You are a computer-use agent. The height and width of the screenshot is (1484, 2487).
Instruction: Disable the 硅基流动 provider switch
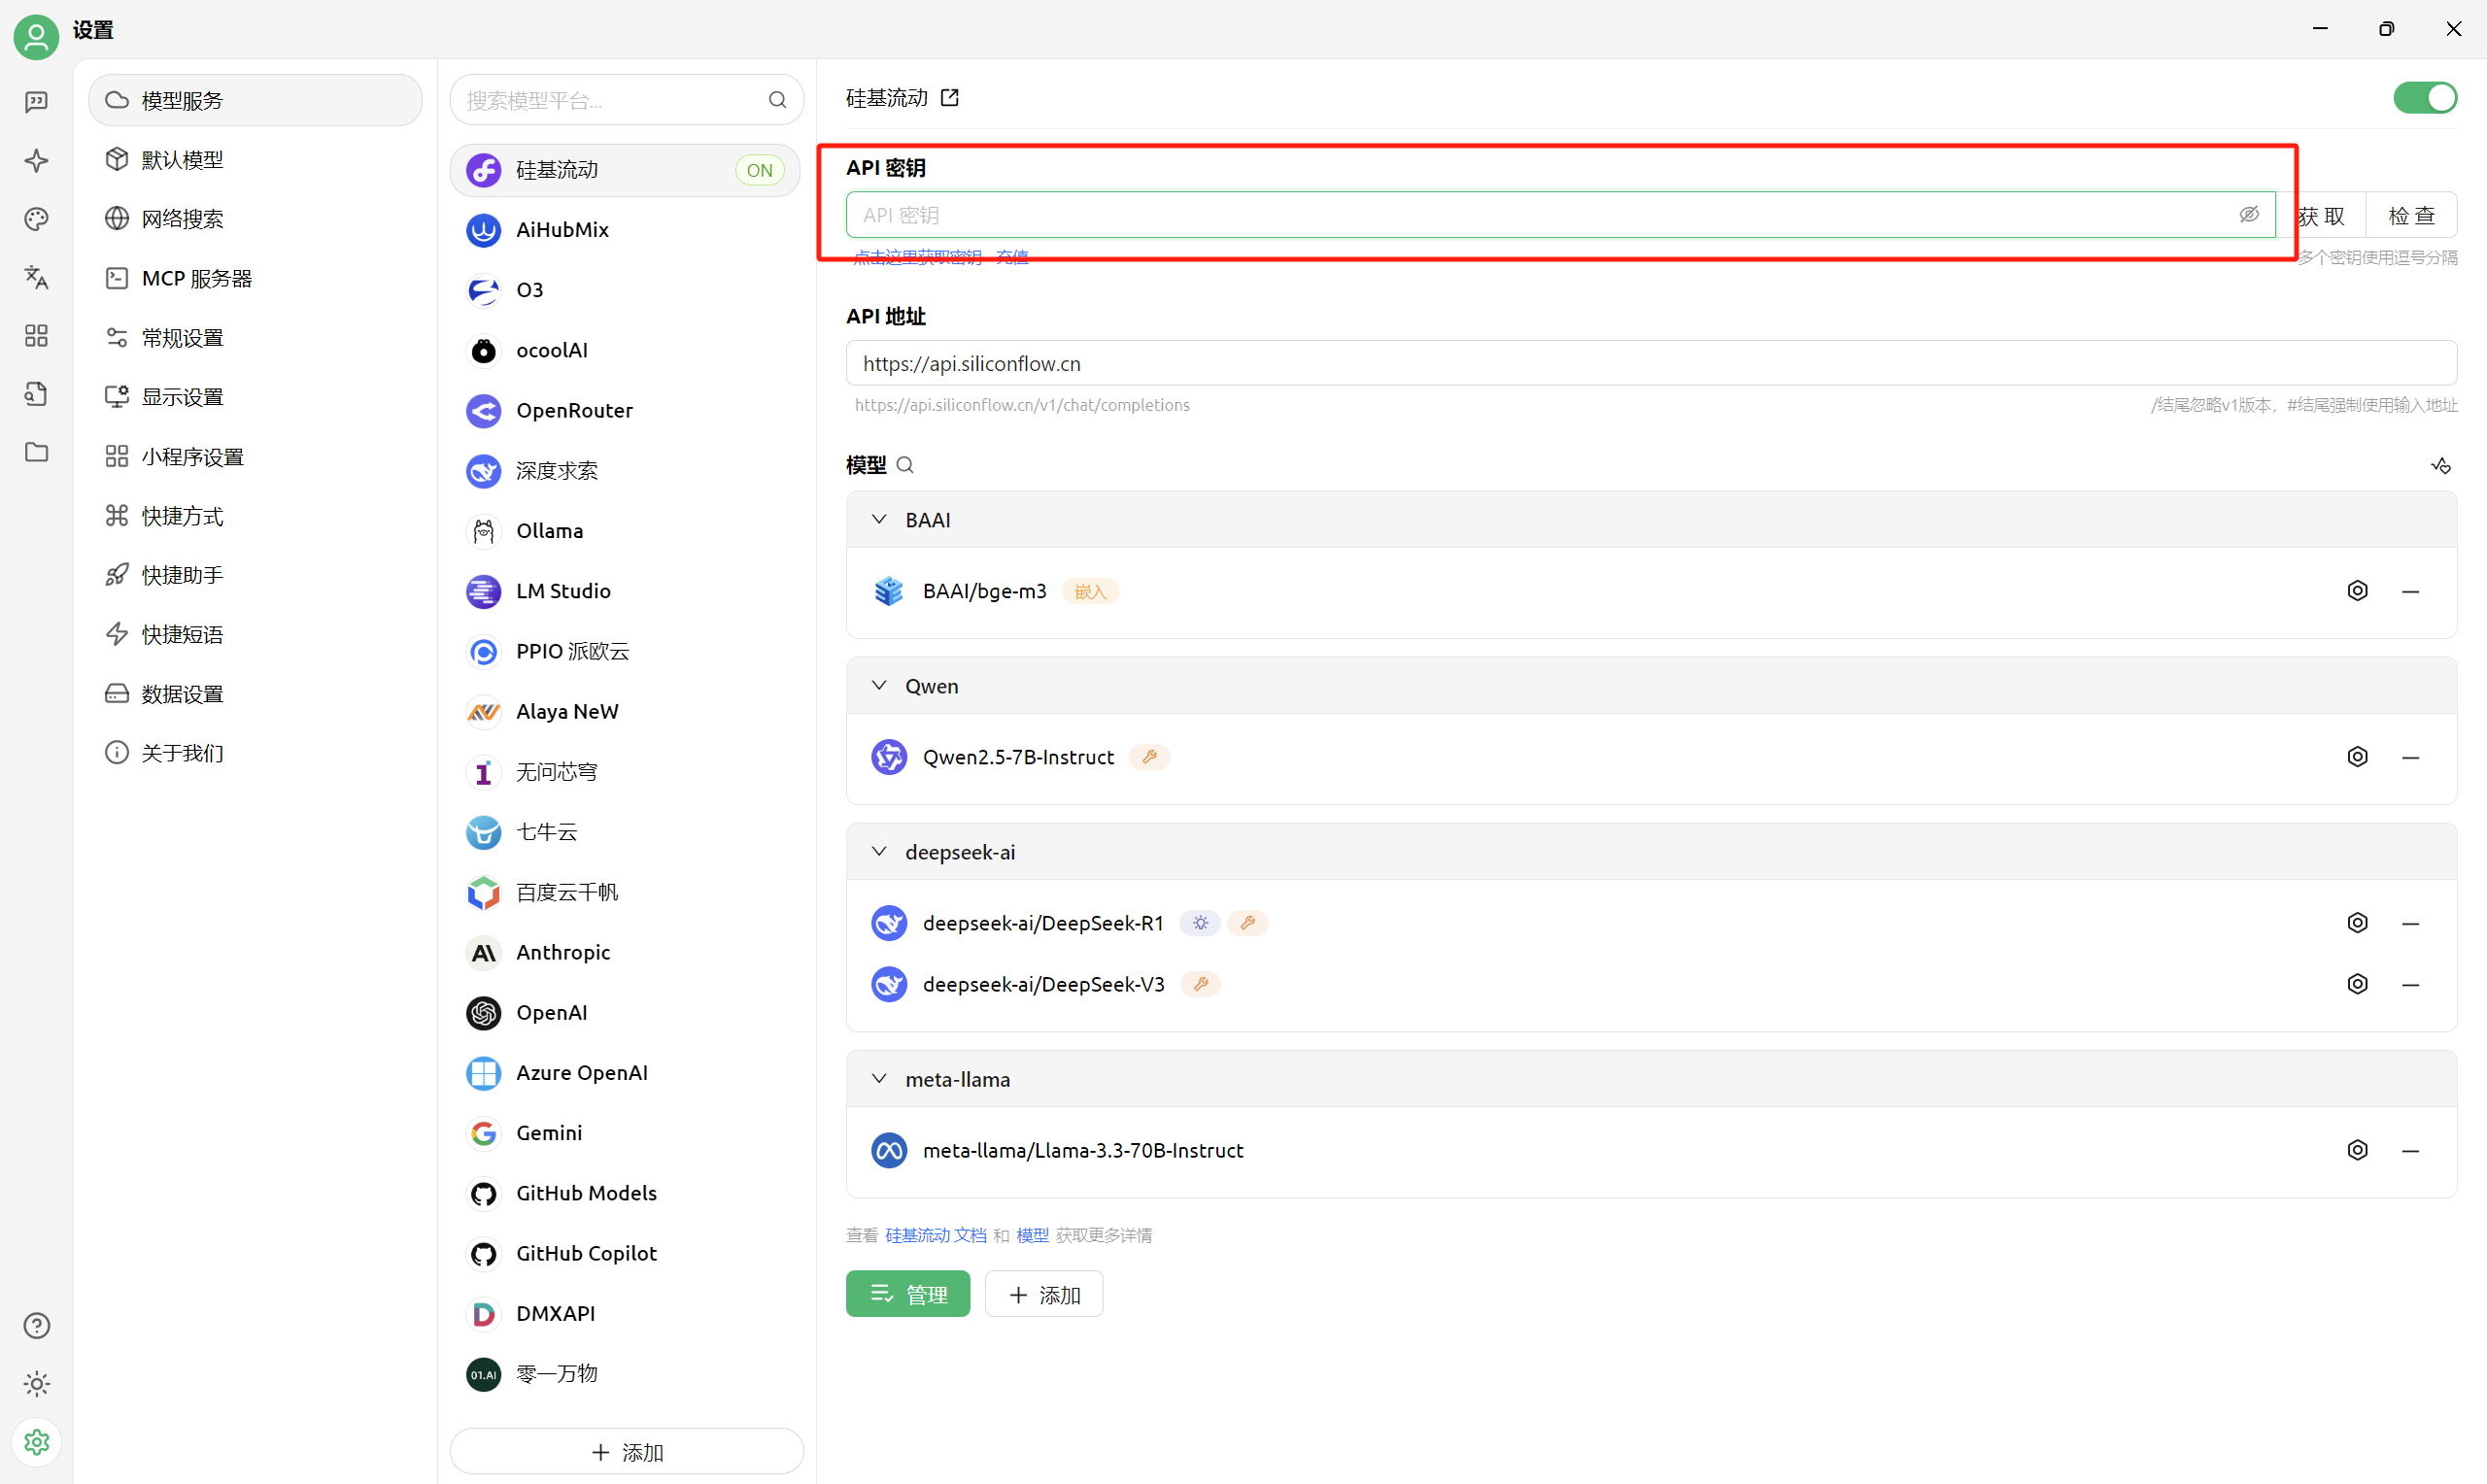point(2424,98)
